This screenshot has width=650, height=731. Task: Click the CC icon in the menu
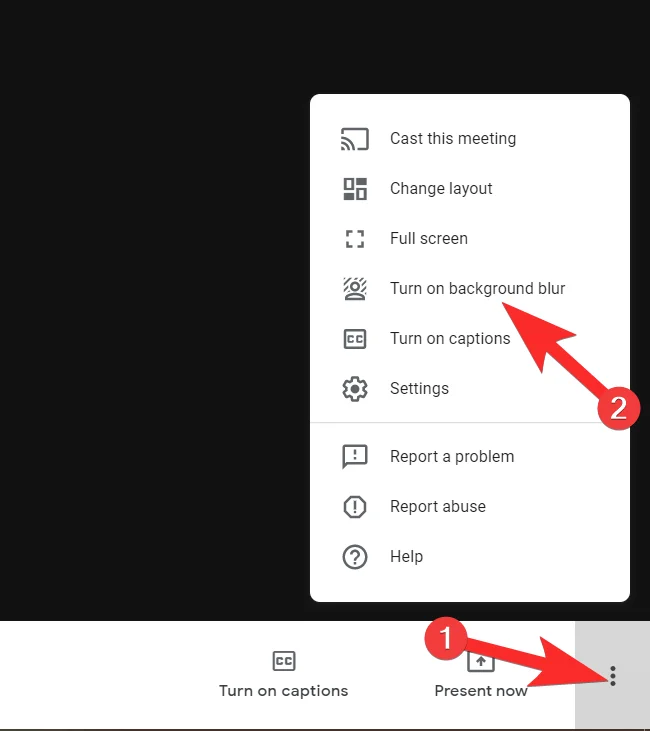click(355, 339)
